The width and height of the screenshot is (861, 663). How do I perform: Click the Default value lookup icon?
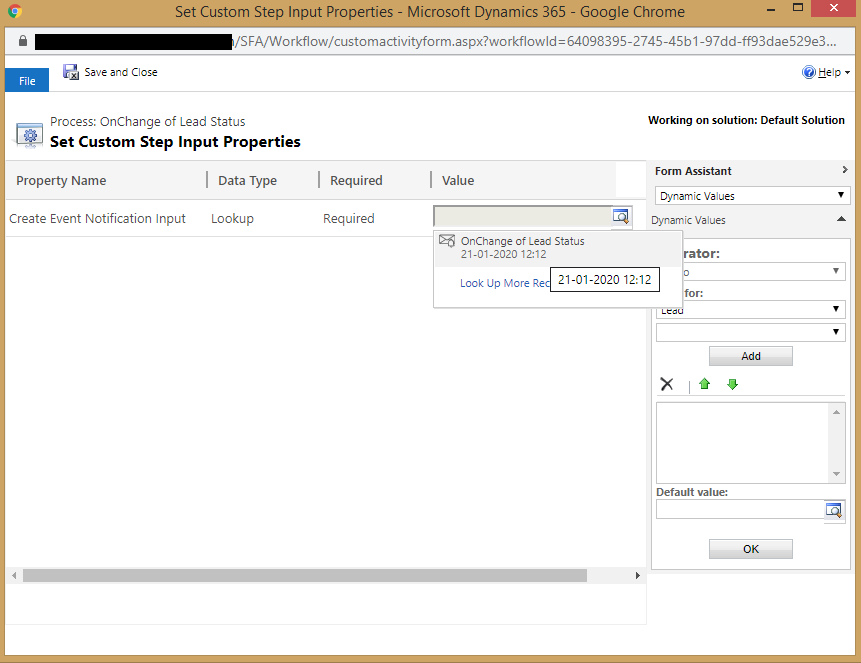point(834,510)
